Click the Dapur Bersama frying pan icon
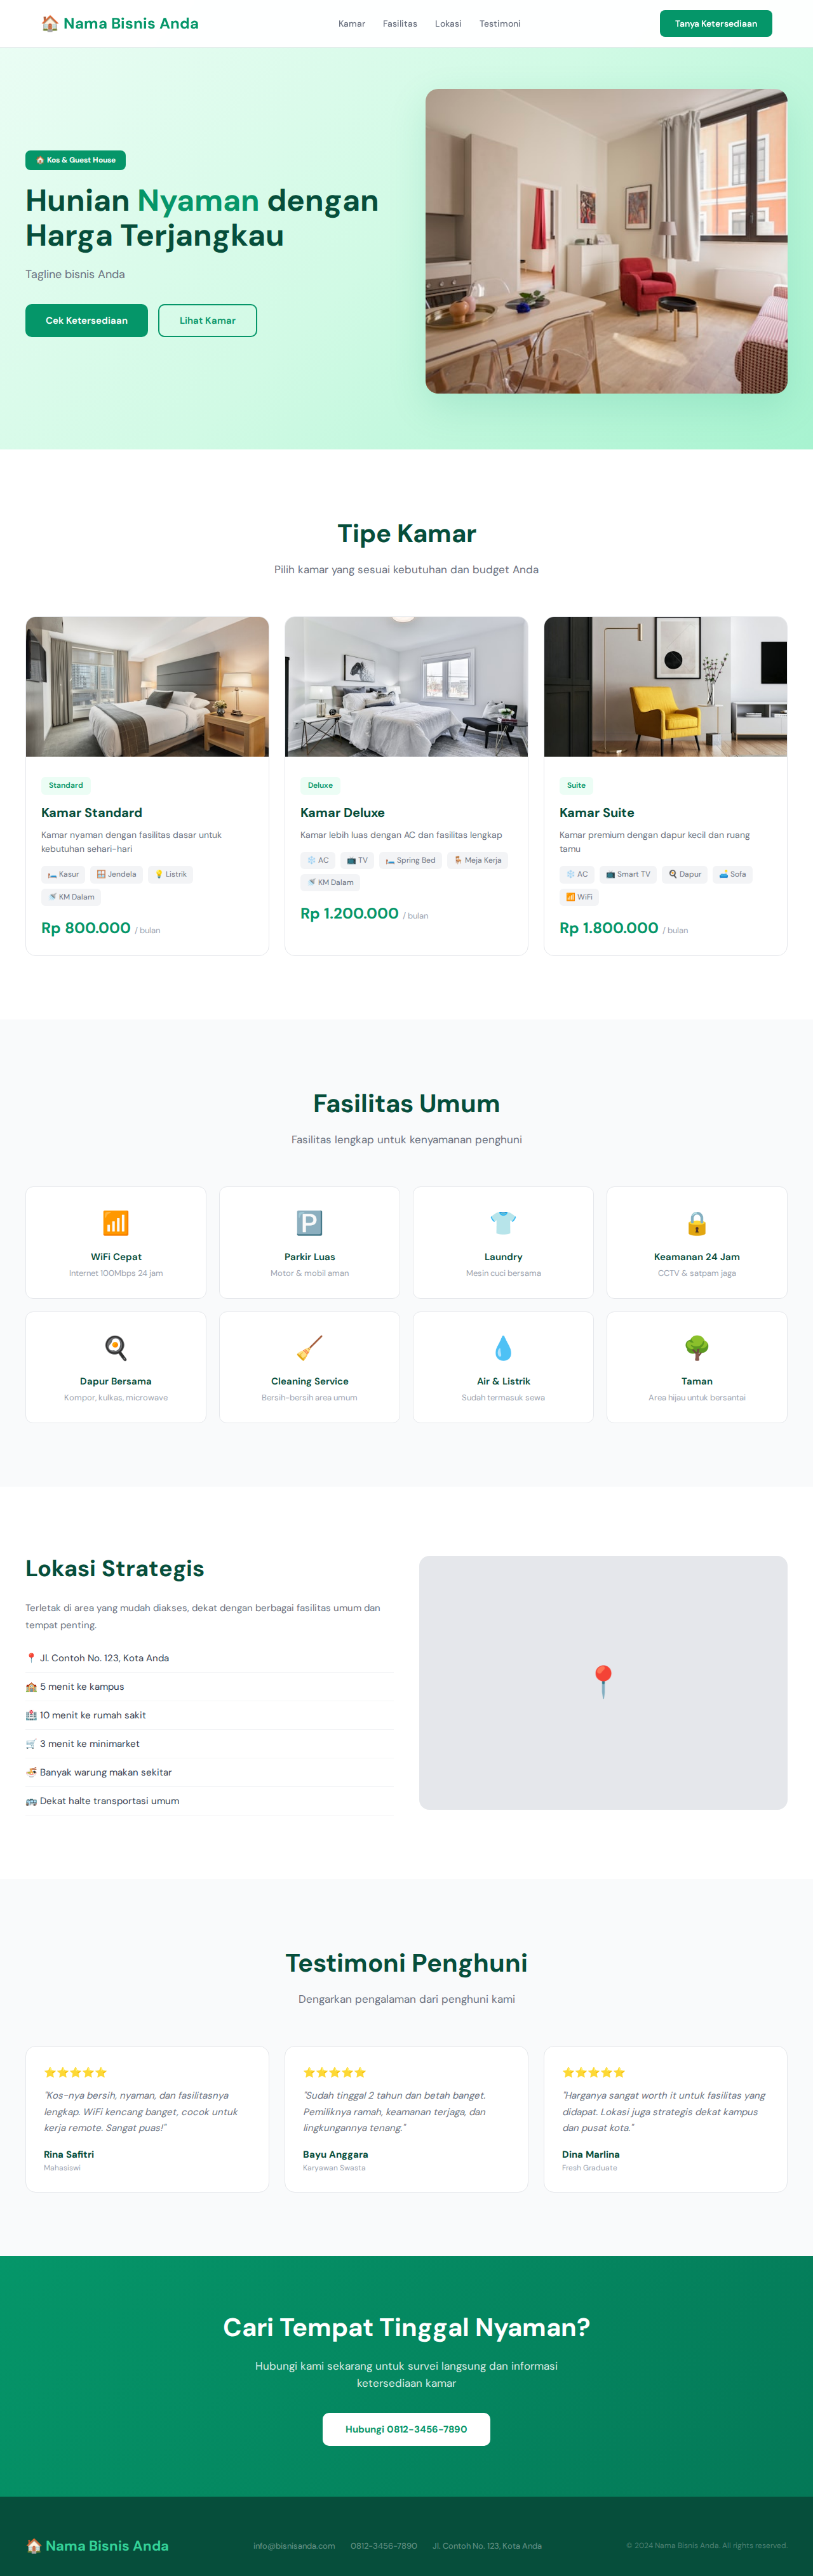813x2576 pixels. point(116,1347)
